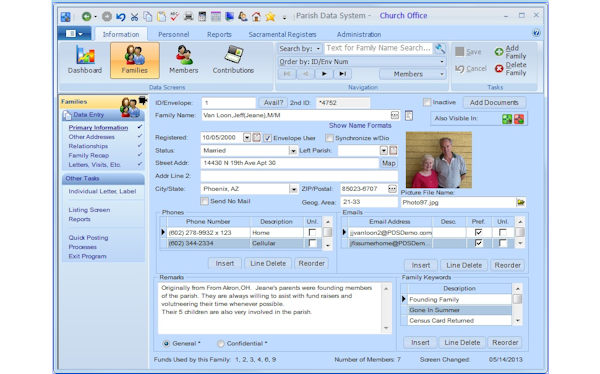Click the Help question mark icon

pyautogui.click(x=536, y=33)
